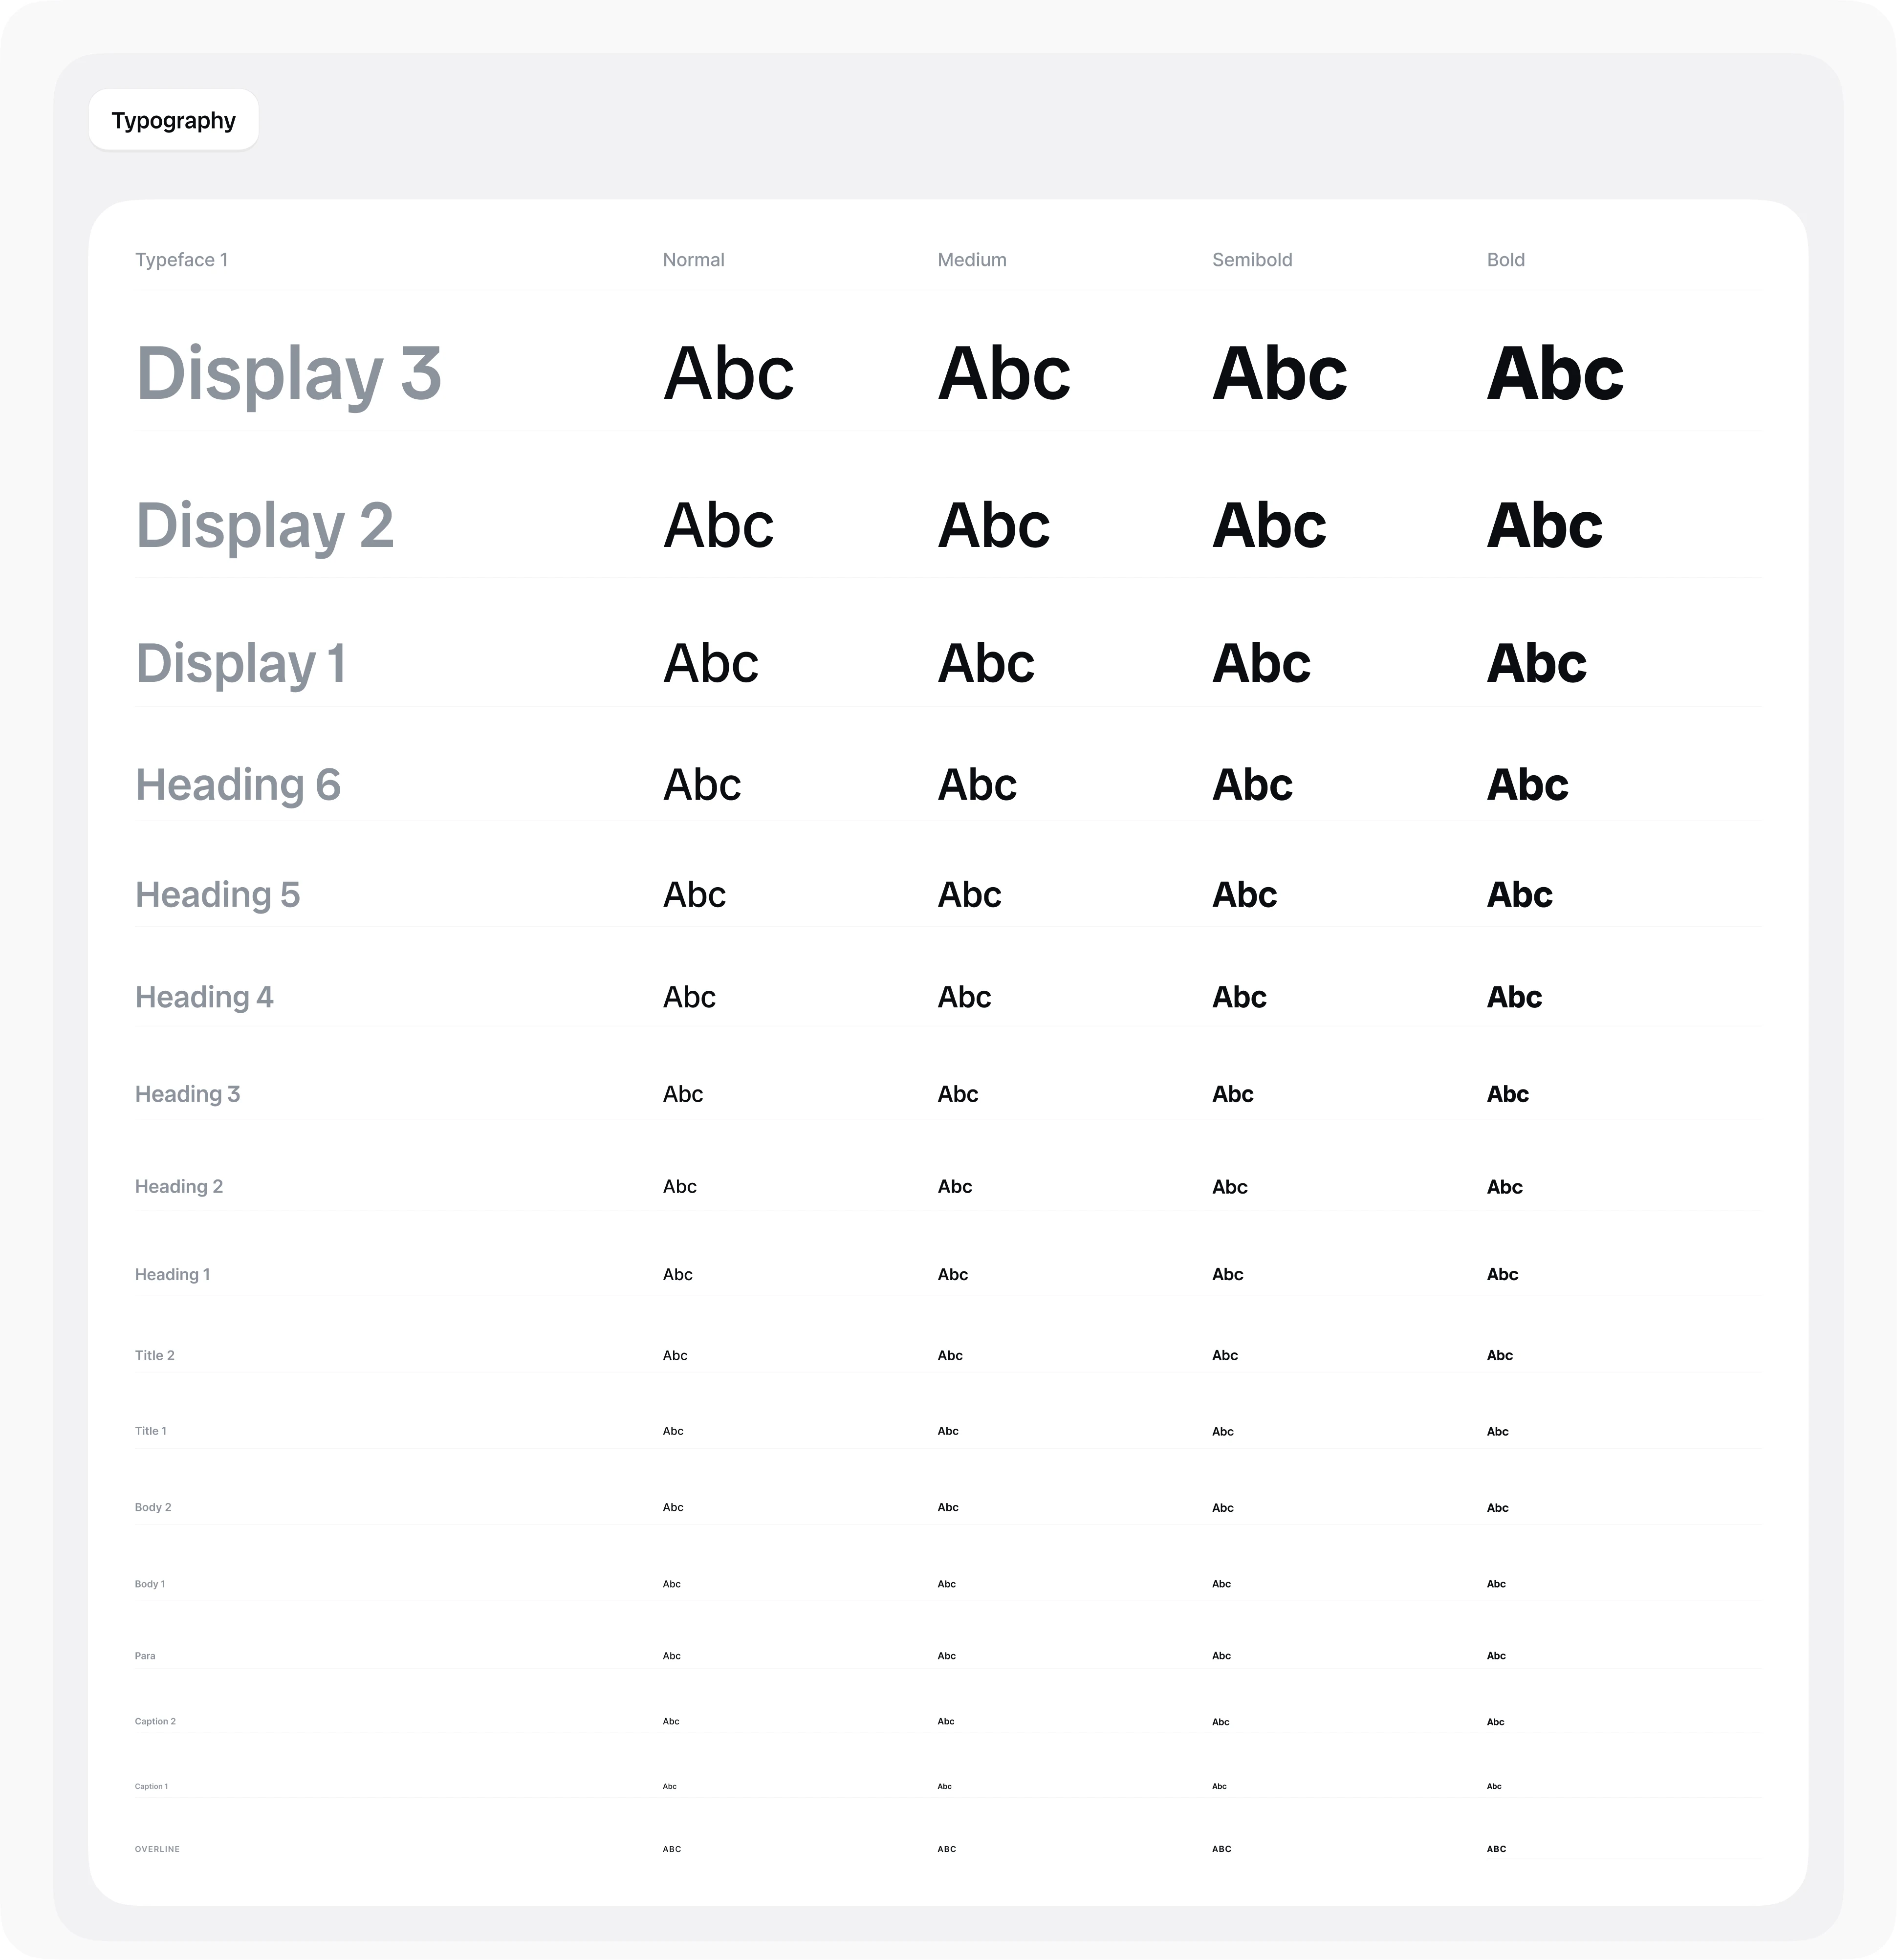Select the Bold column header
The height and width of the screenshot is (1960, 1897).
[x=1505, y=260]
